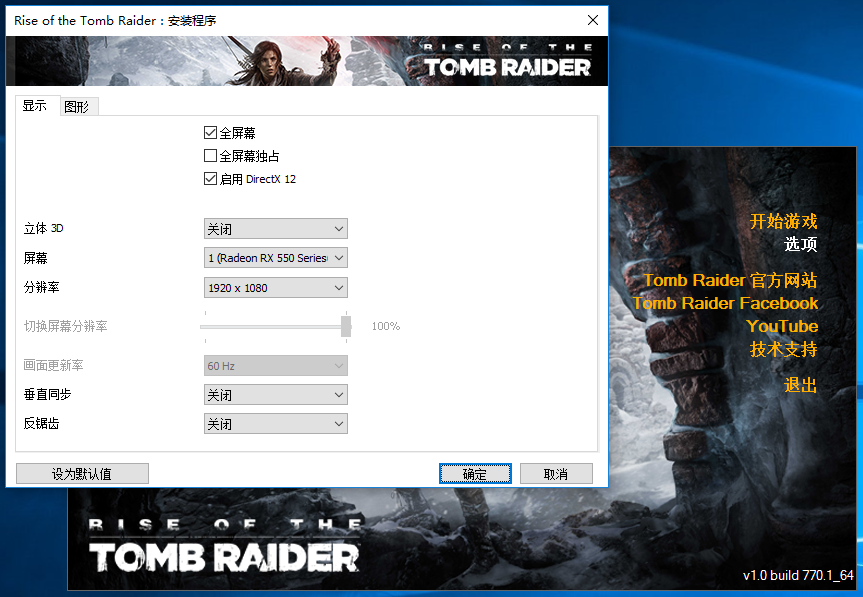Click the v1.0 build 770.1_64 version text

click(x=798, y=576)
